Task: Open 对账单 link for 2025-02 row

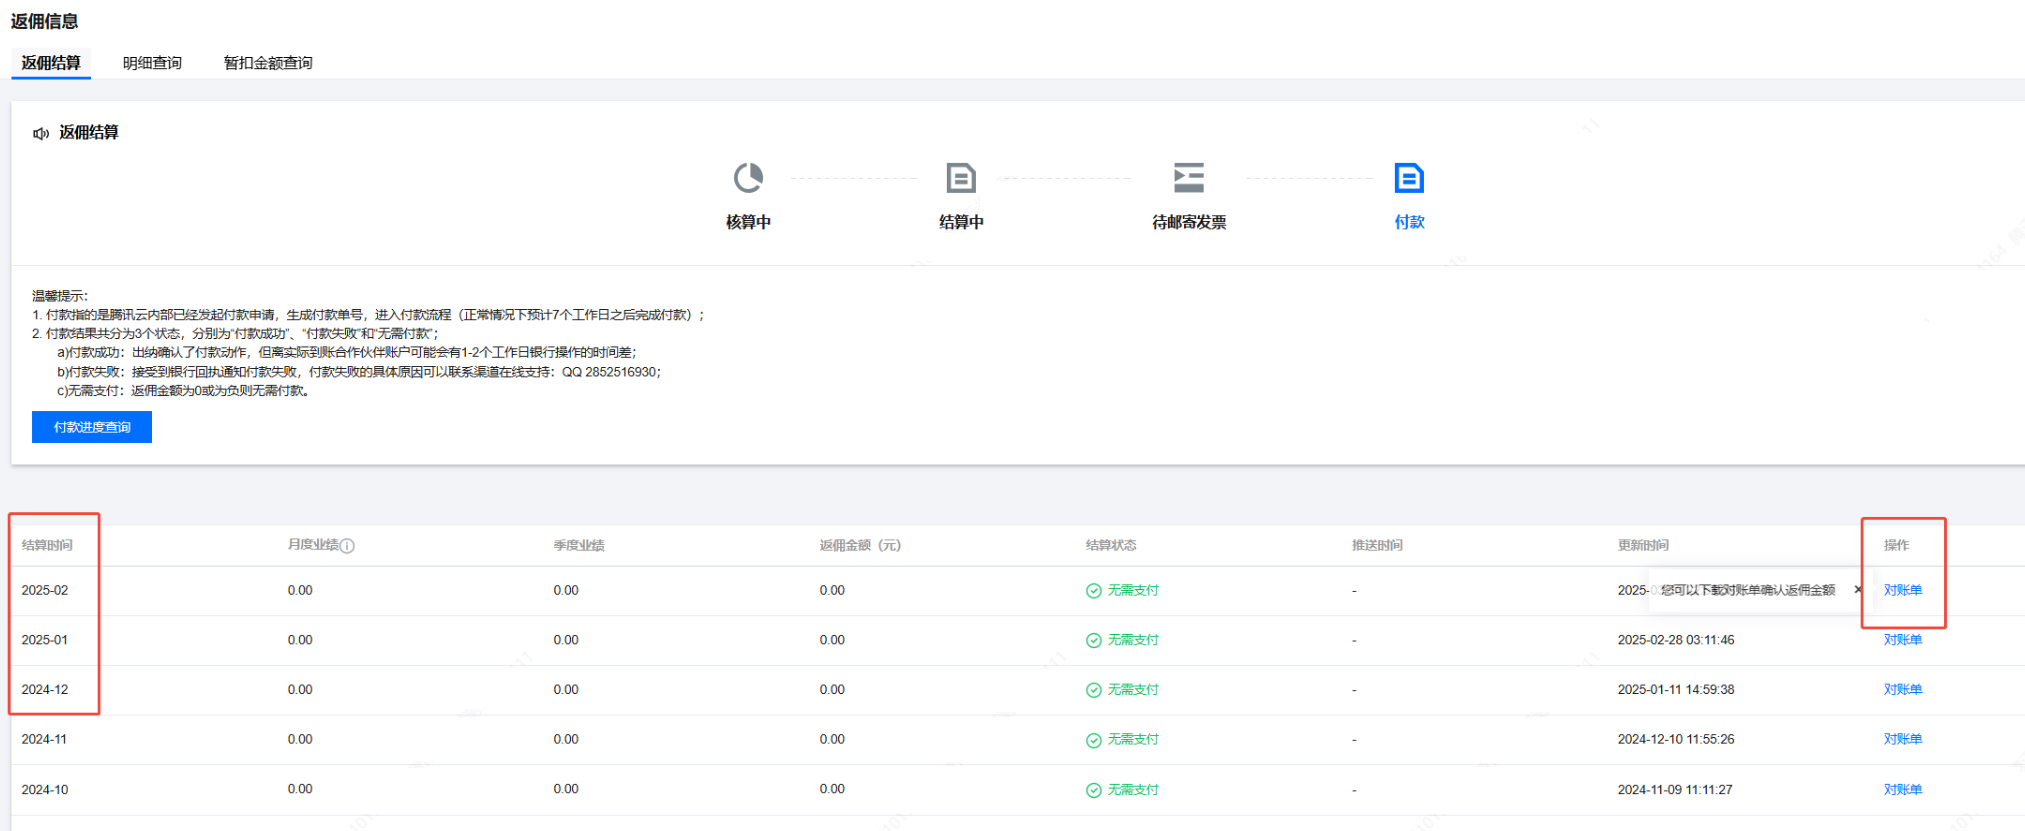Action: [1902, 590]
